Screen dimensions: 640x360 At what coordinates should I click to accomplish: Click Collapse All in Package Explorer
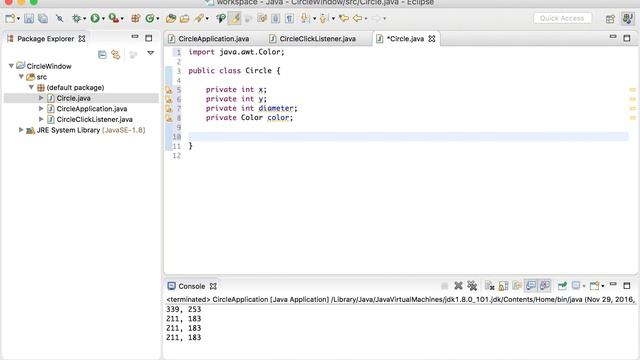coord(102,54)
